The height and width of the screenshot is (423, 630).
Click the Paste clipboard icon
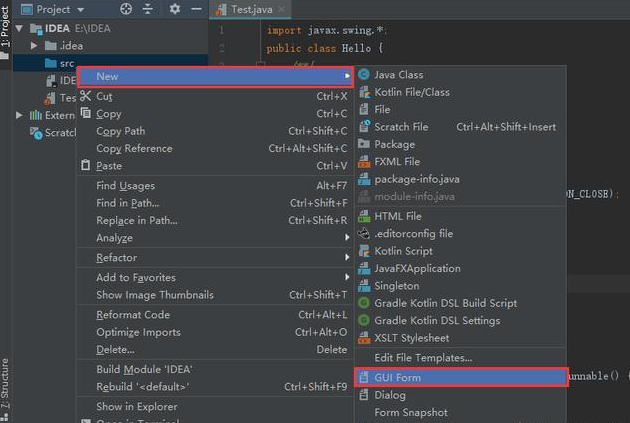coord(86,166)
